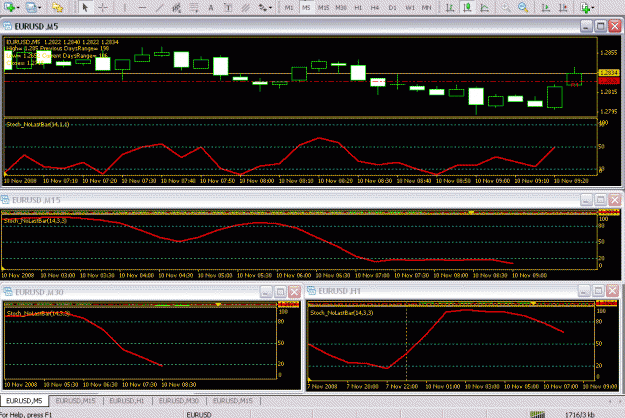Screen dimensions: 625x418
Task: Switch to the EURUSD,M5 chart tab
Action: pyautogui.click(x=24, y=400)
